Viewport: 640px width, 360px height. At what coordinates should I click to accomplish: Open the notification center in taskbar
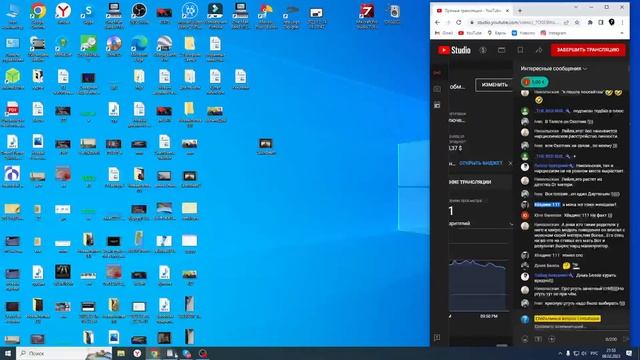(x=629, y=353)
